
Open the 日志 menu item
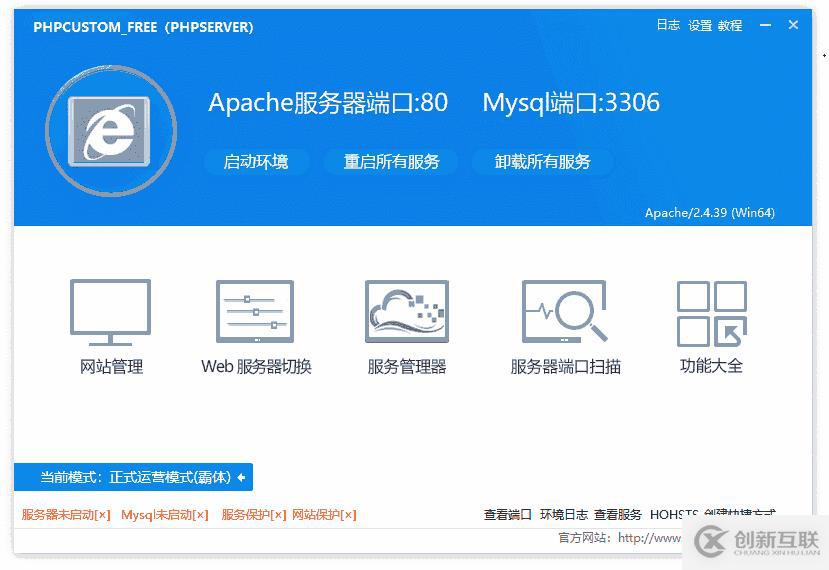(668, 25)
